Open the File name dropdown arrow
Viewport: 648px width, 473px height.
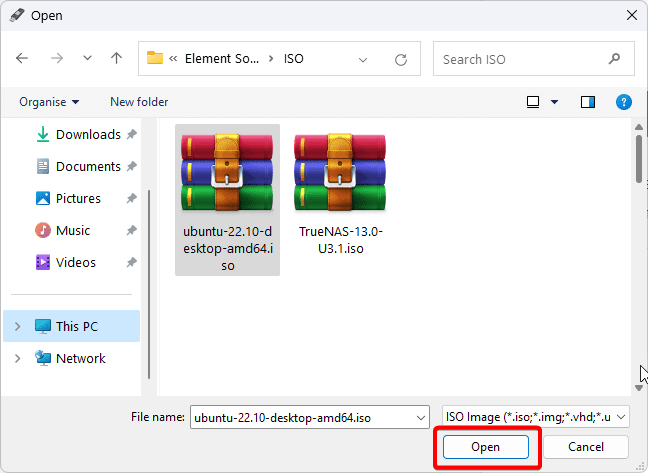pos(421,418)
